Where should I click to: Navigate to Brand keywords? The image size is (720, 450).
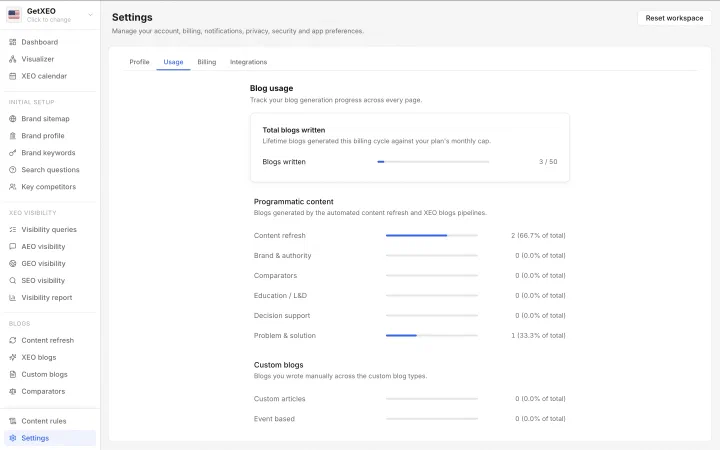[50, 152]
